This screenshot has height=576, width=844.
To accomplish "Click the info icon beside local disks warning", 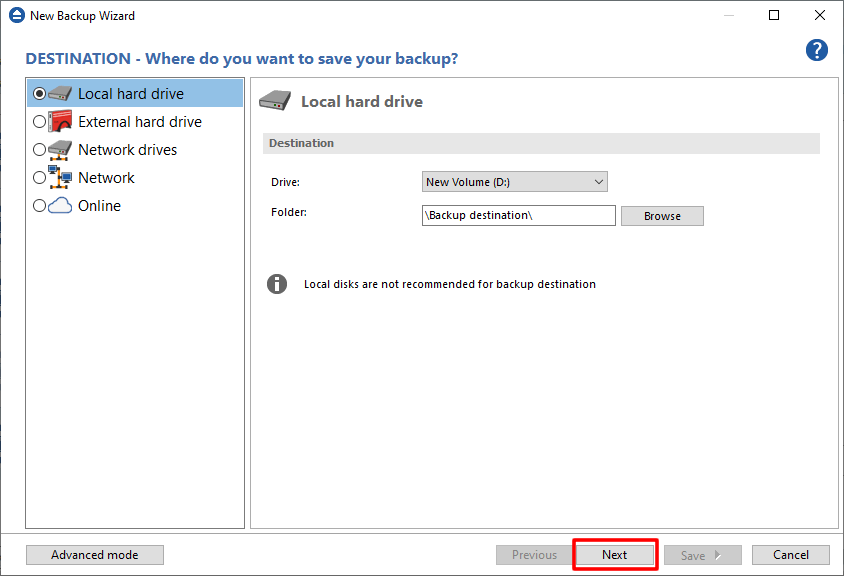I will pos(277,284).
